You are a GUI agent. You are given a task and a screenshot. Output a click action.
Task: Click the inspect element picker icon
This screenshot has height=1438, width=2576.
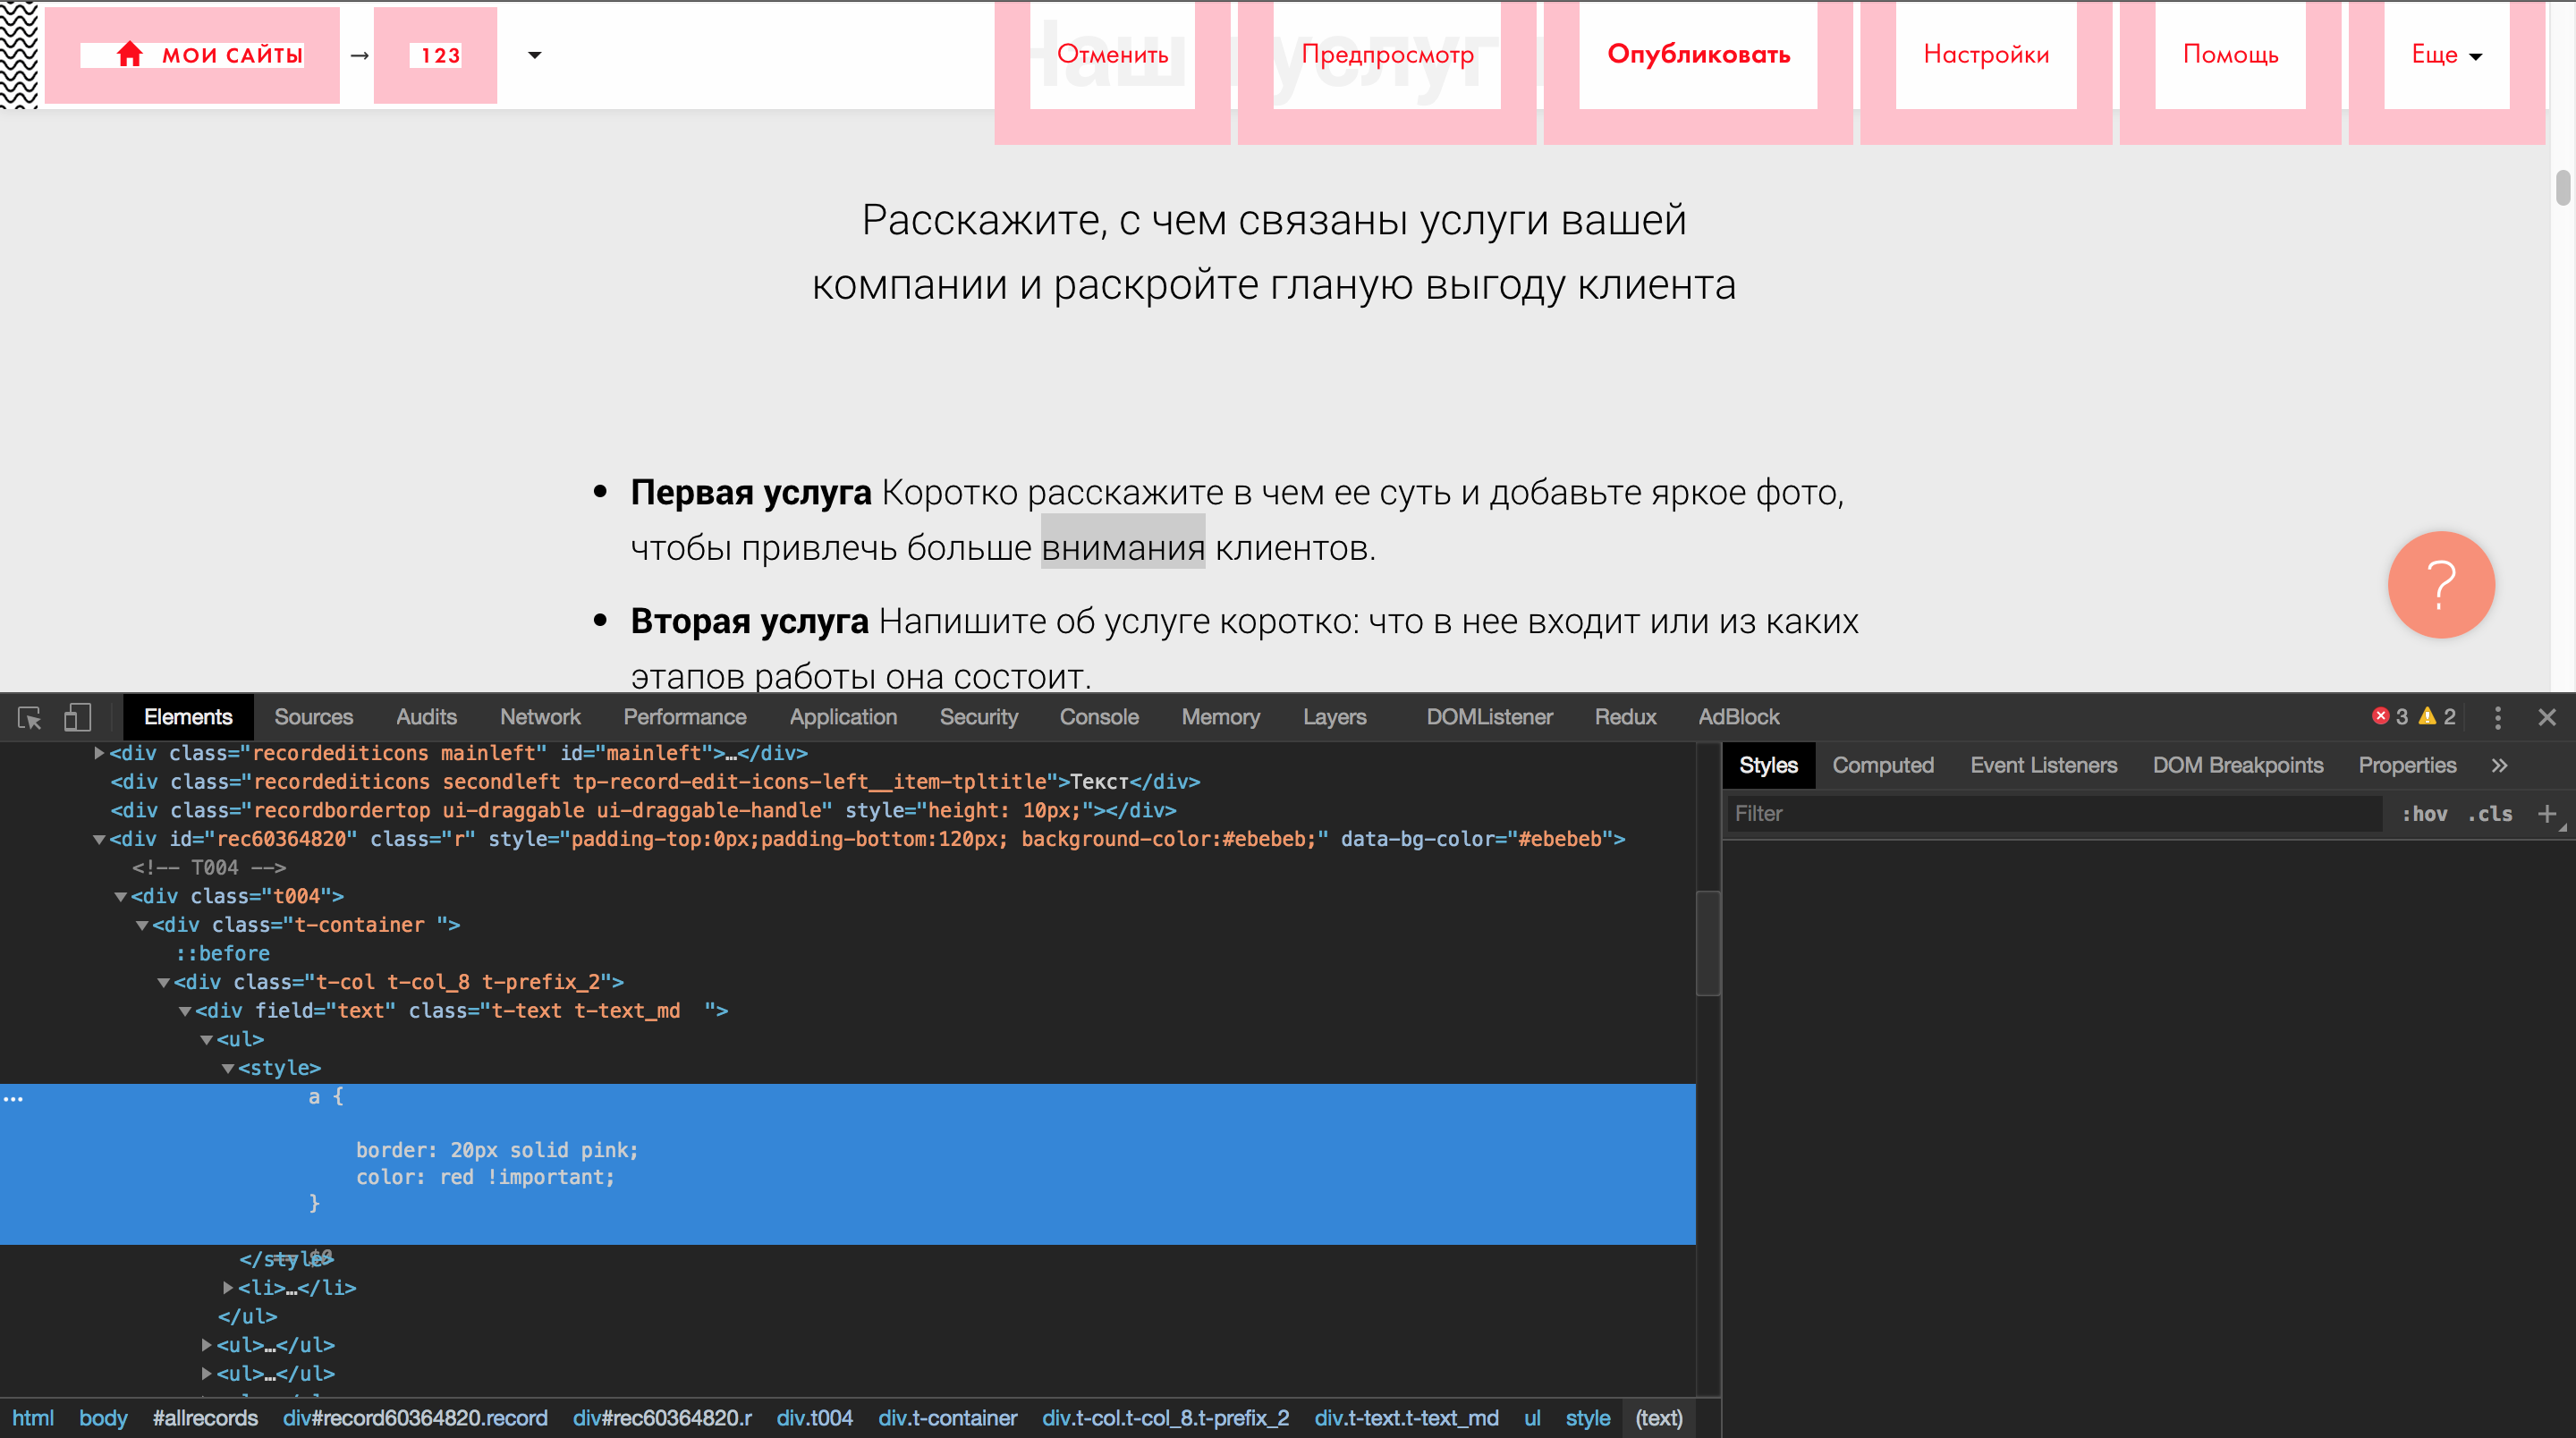pyautogui.click(x=30, y=717)
